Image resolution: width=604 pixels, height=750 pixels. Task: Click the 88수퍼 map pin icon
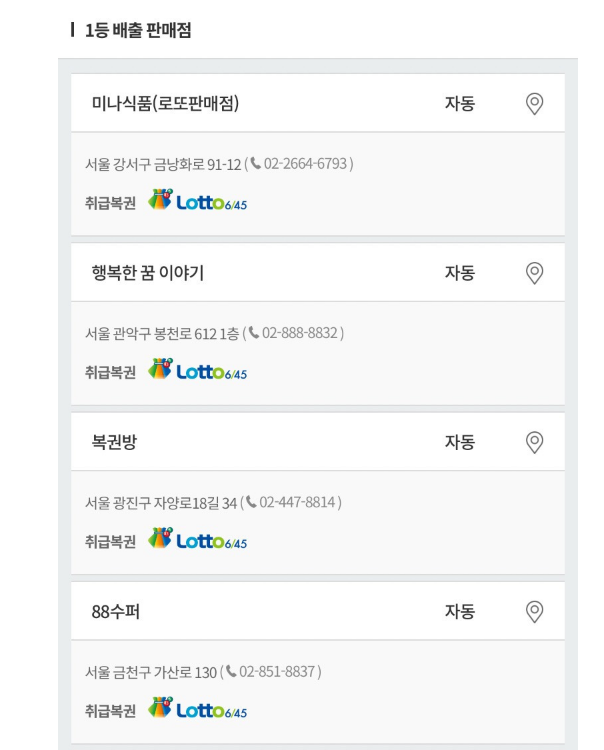pyautogui.click(x=534, y=611)
